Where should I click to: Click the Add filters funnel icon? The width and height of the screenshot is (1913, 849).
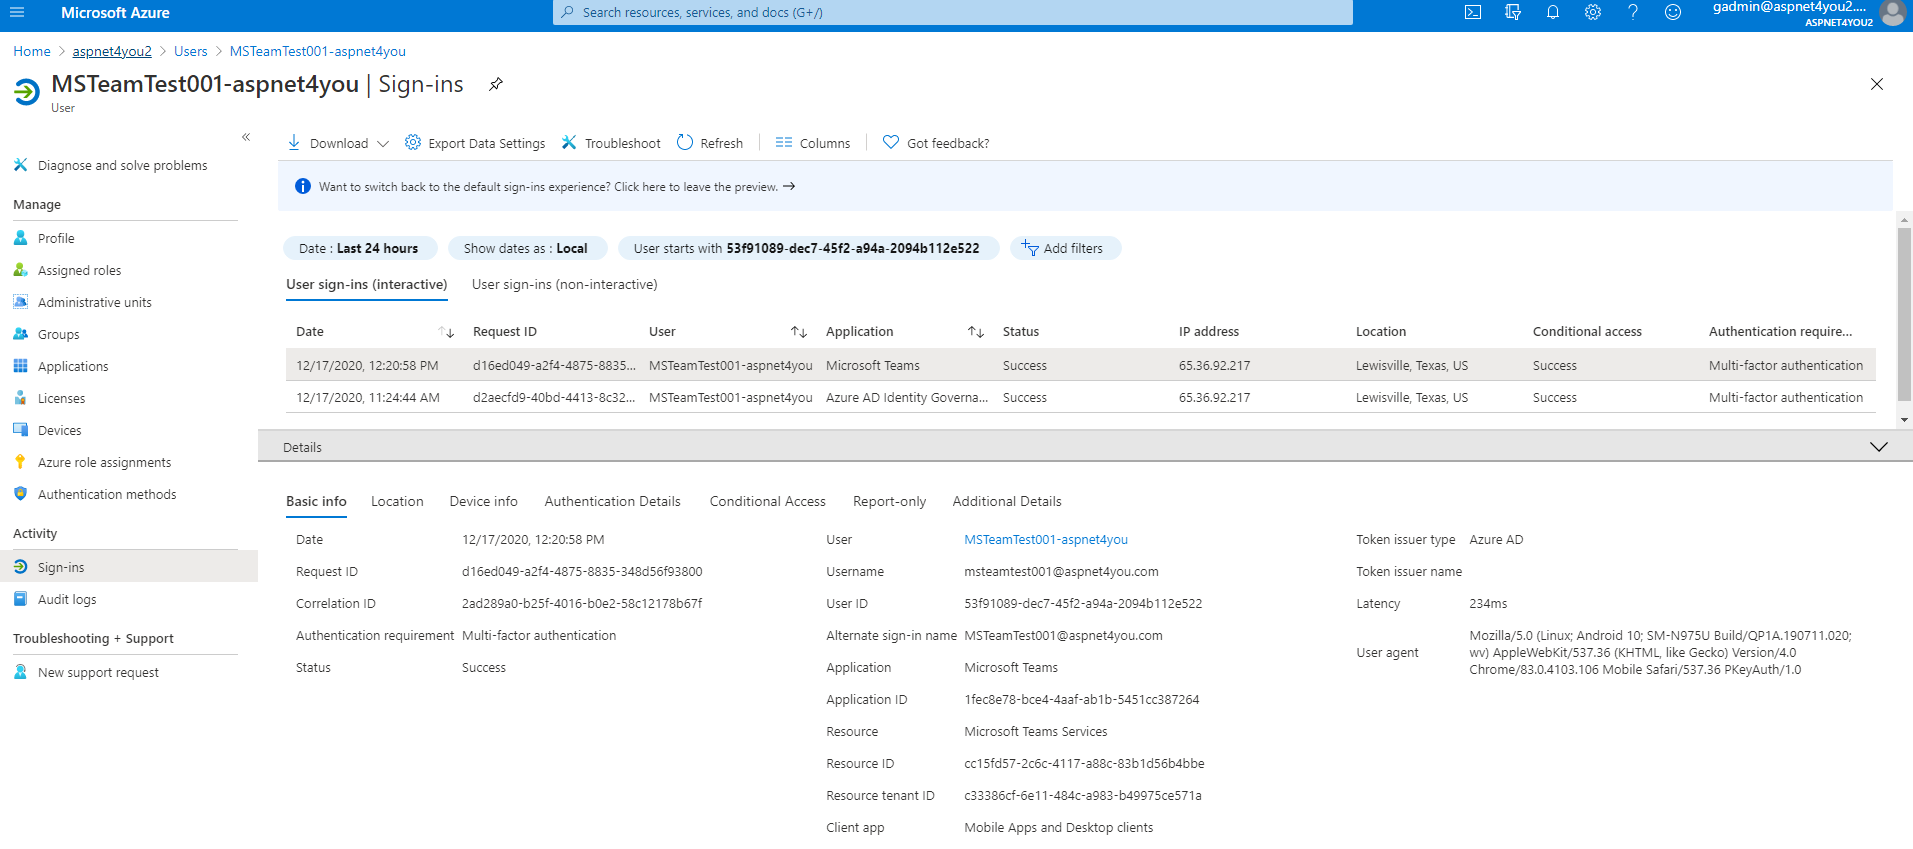(x=1030, y=248)
